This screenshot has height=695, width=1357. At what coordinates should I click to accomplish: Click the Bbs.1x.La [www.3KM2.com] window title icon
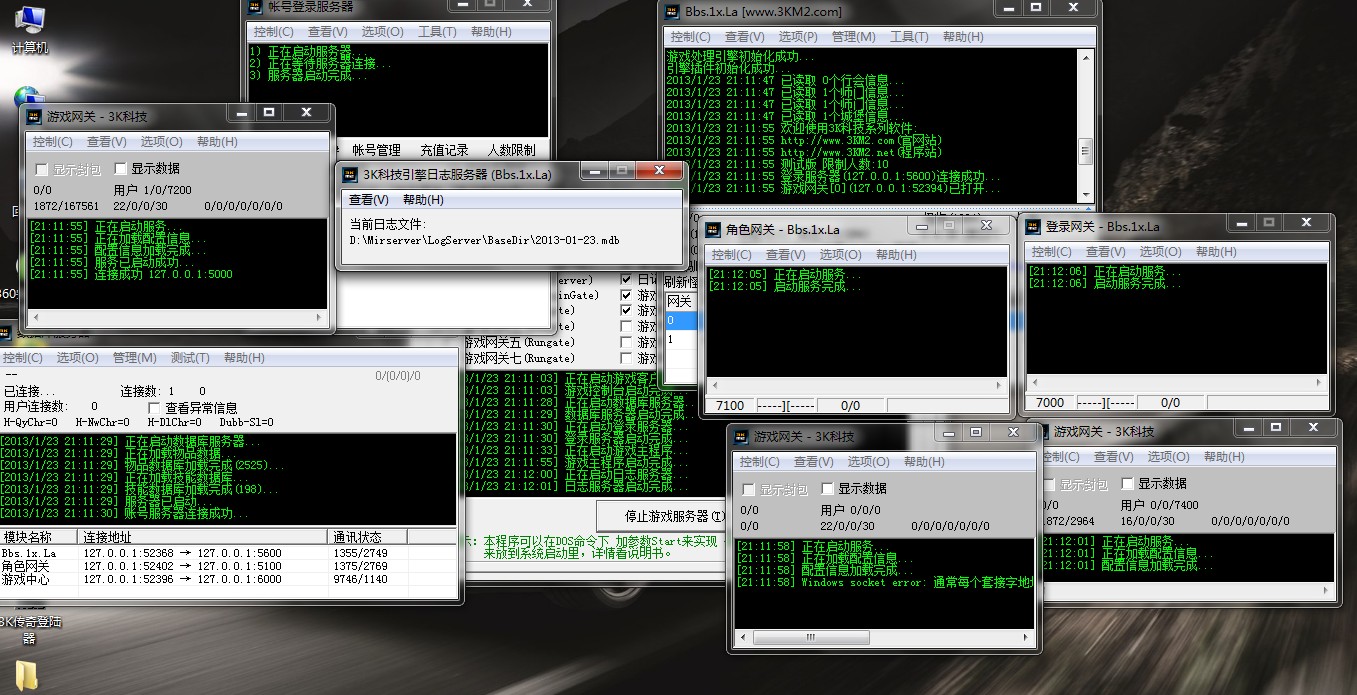click(x=671, y=12)
